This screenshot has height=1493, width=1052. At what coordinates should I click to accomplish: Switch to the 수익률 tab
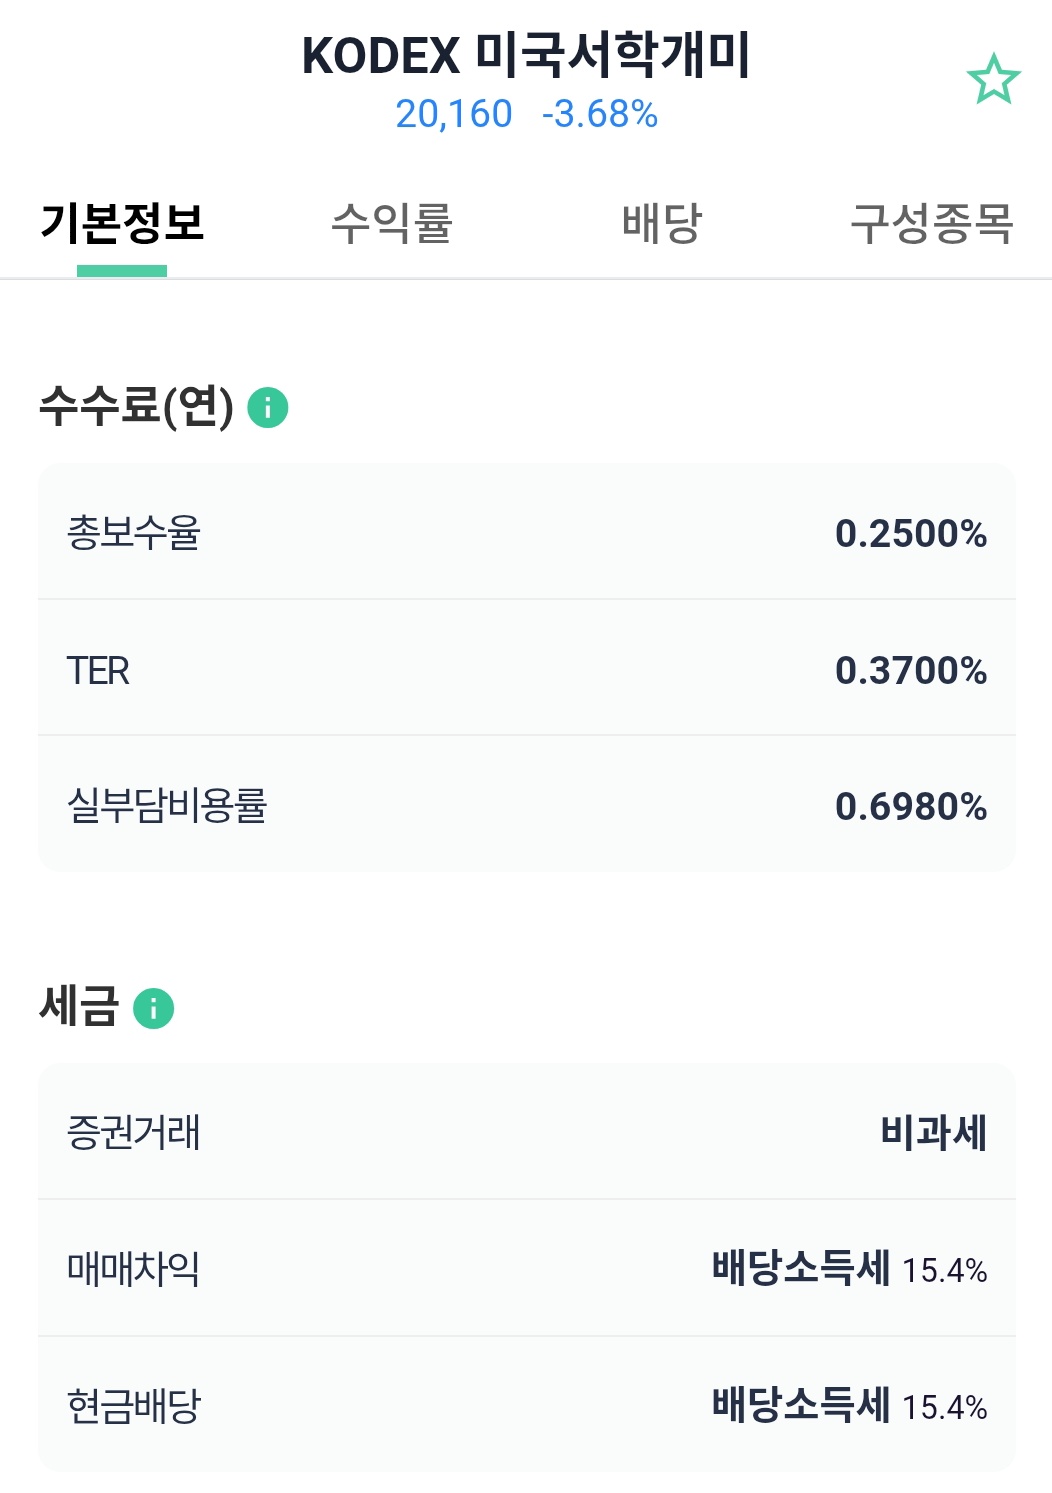pos(392,223)
